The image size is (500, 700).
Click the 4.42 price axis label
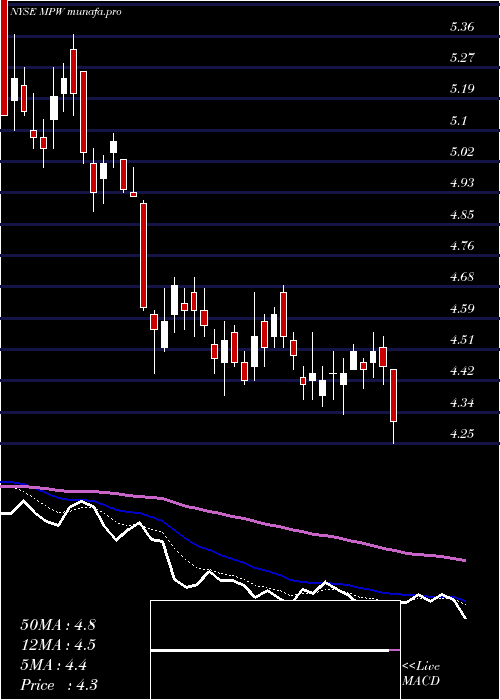coord(462,371)
